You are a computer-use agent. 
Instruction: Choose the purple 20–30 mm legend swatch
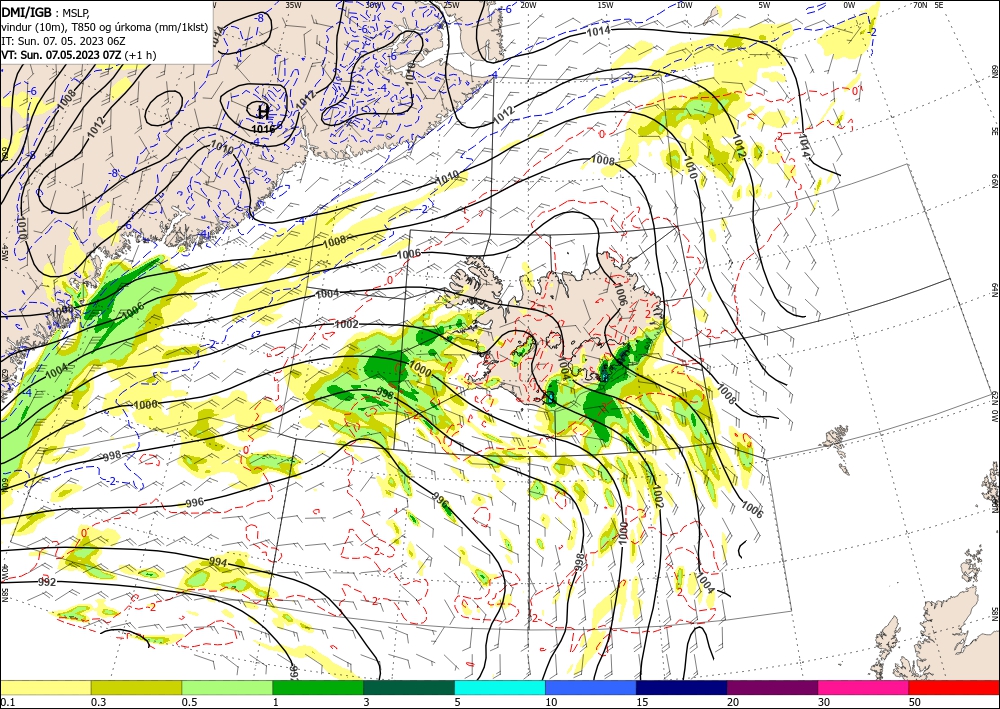pos(772,687)
